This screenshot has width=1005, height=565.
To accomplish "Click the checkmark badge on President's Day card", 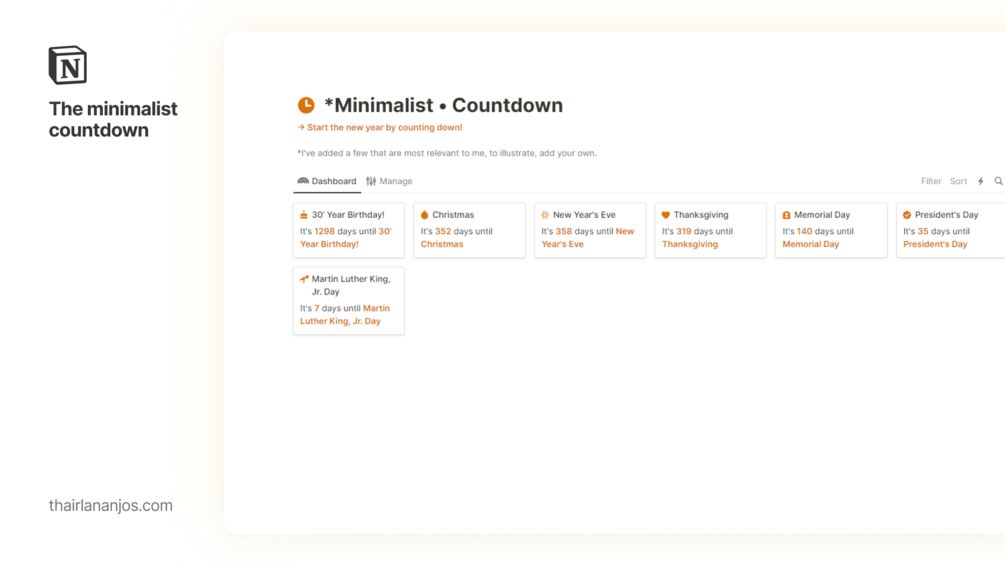I will [907, 215].
